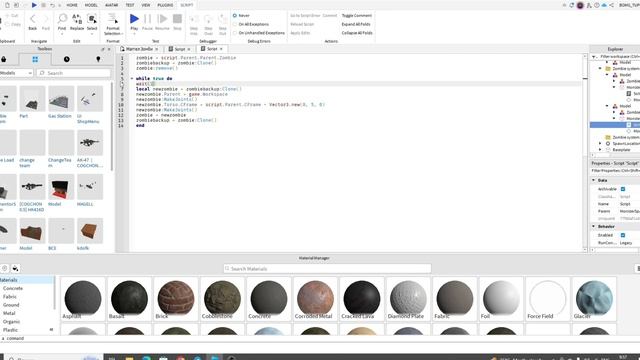Open the HOME ribbon tab
Image resolution: width=640 pixels, height=360 pixels.
[72, 5]
